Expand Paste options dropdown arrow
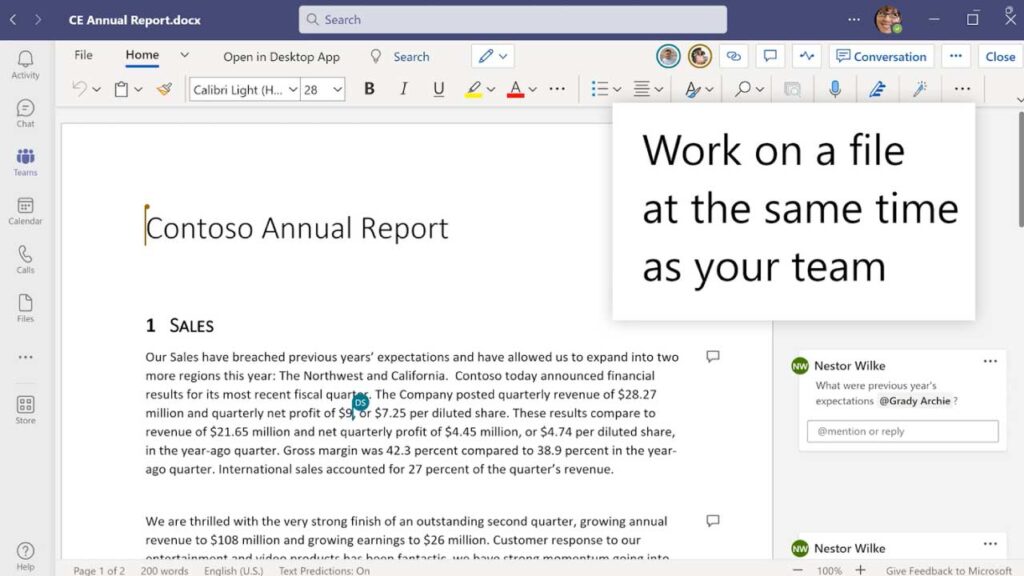The height and width of the screenshot is (576, 1024). (138, 89)
